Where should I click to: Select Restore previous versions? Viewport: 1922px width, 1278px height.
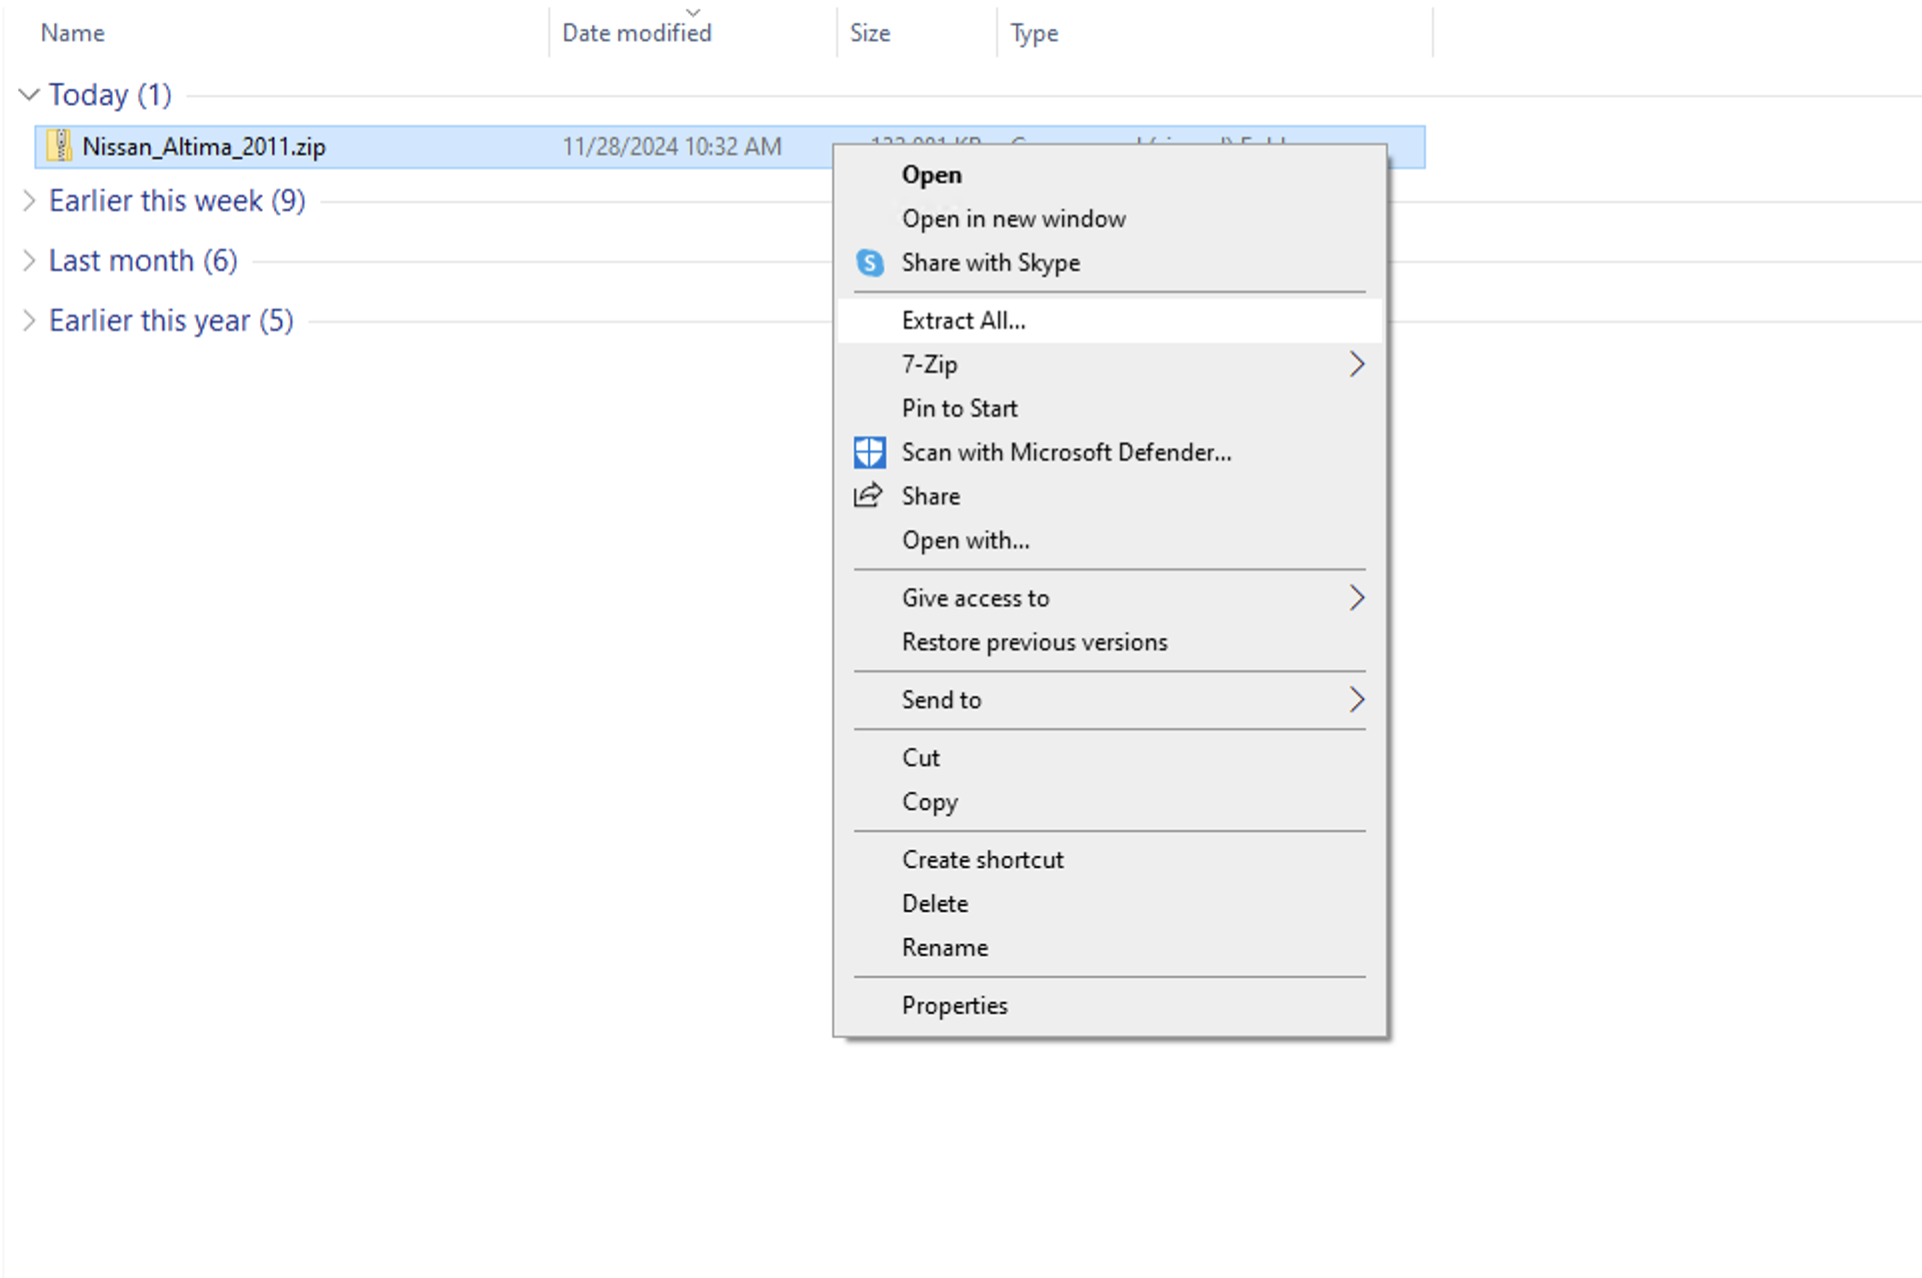1034,642
